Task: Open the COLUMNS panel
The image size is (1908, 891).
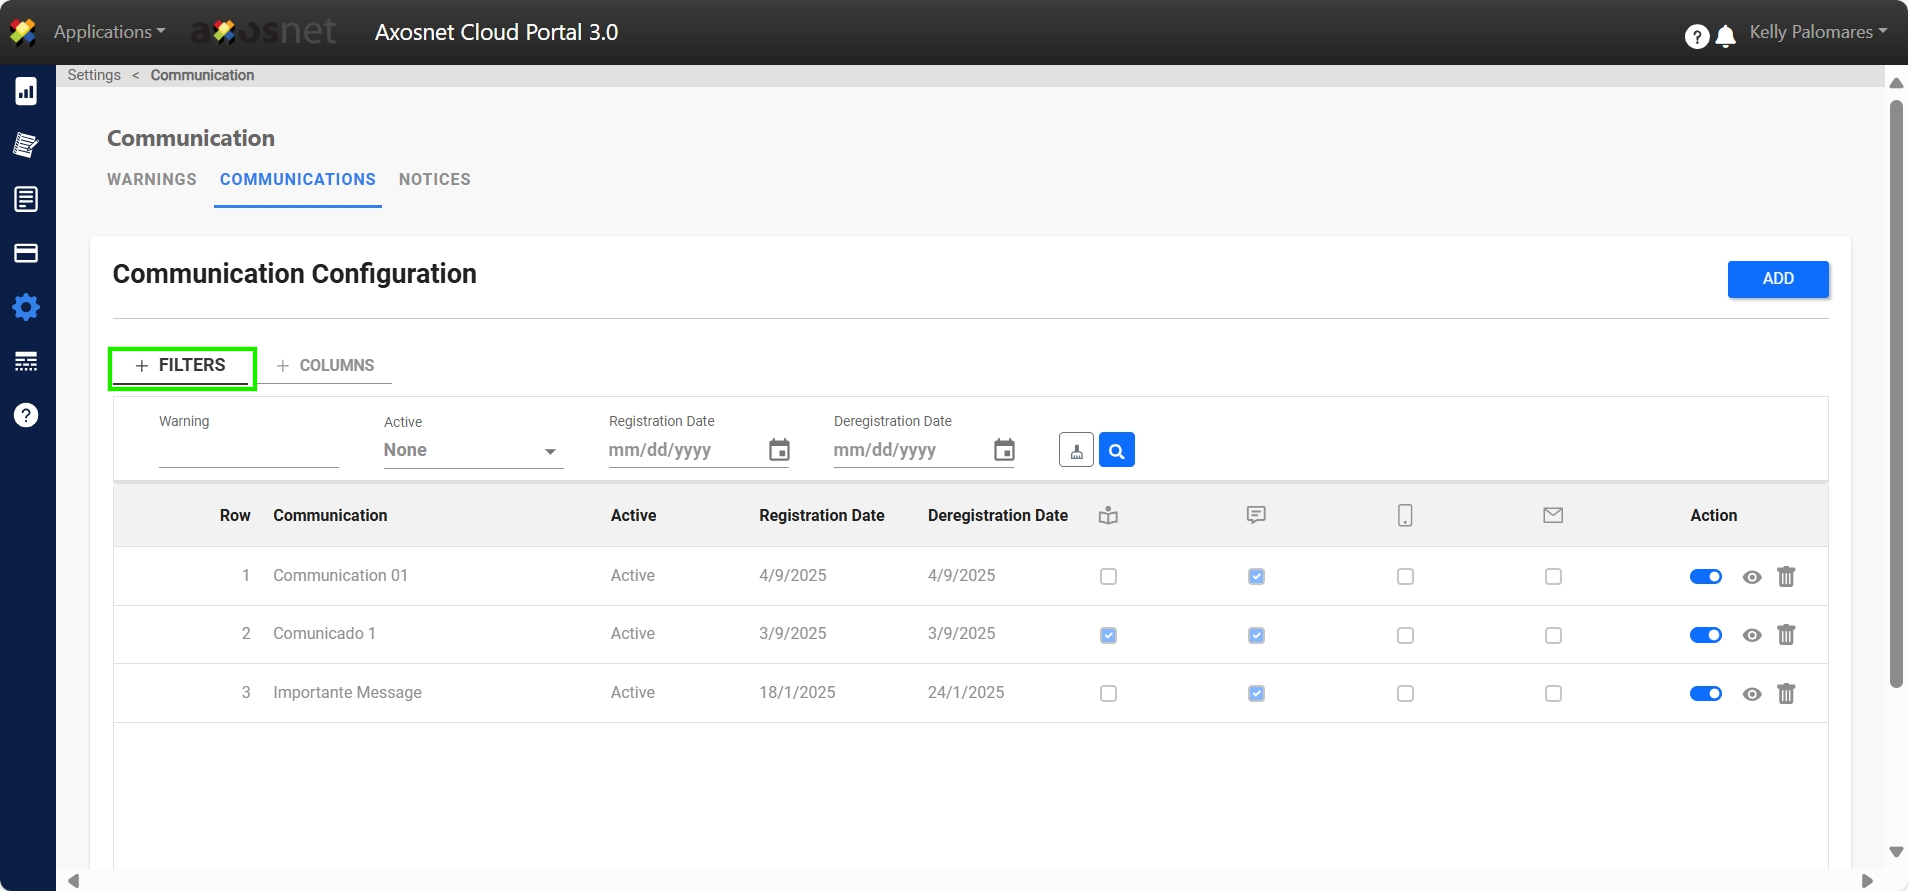Action: pos(325,366)
